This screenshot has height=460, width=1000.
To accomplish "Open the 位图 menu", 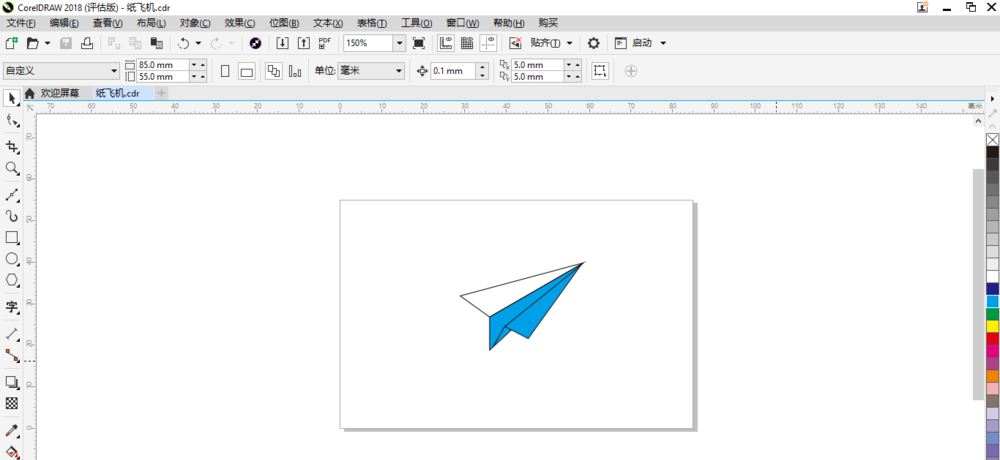I will point(284,24).
